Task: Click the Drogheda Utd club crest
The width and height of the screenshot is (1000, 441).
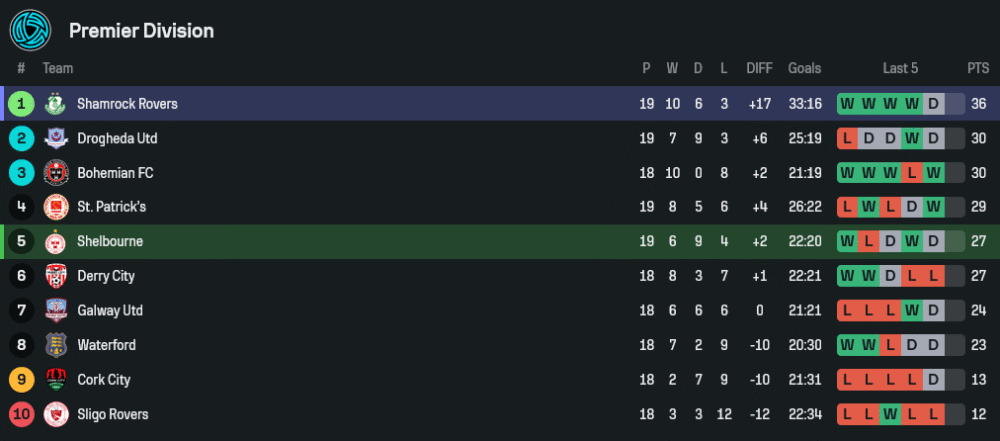Action: click(56, 138)
